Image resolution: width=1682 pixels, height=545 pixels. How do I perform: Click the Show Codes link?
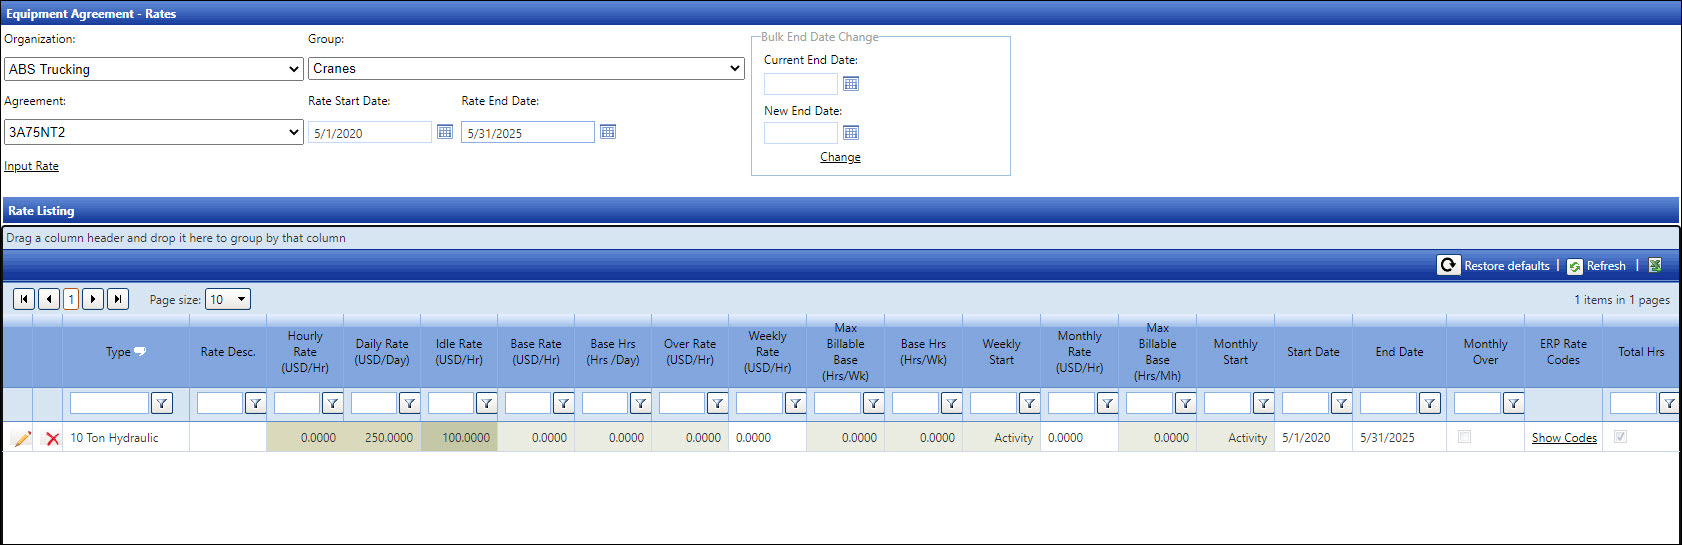tap(1564, 438)
